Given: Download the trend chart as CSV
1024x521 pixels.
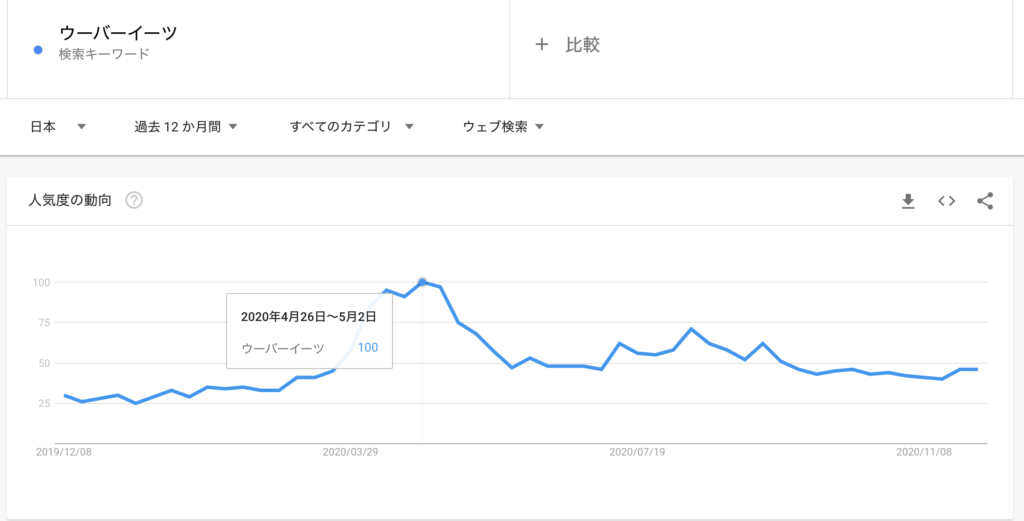Looking at the screenshot, I should tap(908, 201).
